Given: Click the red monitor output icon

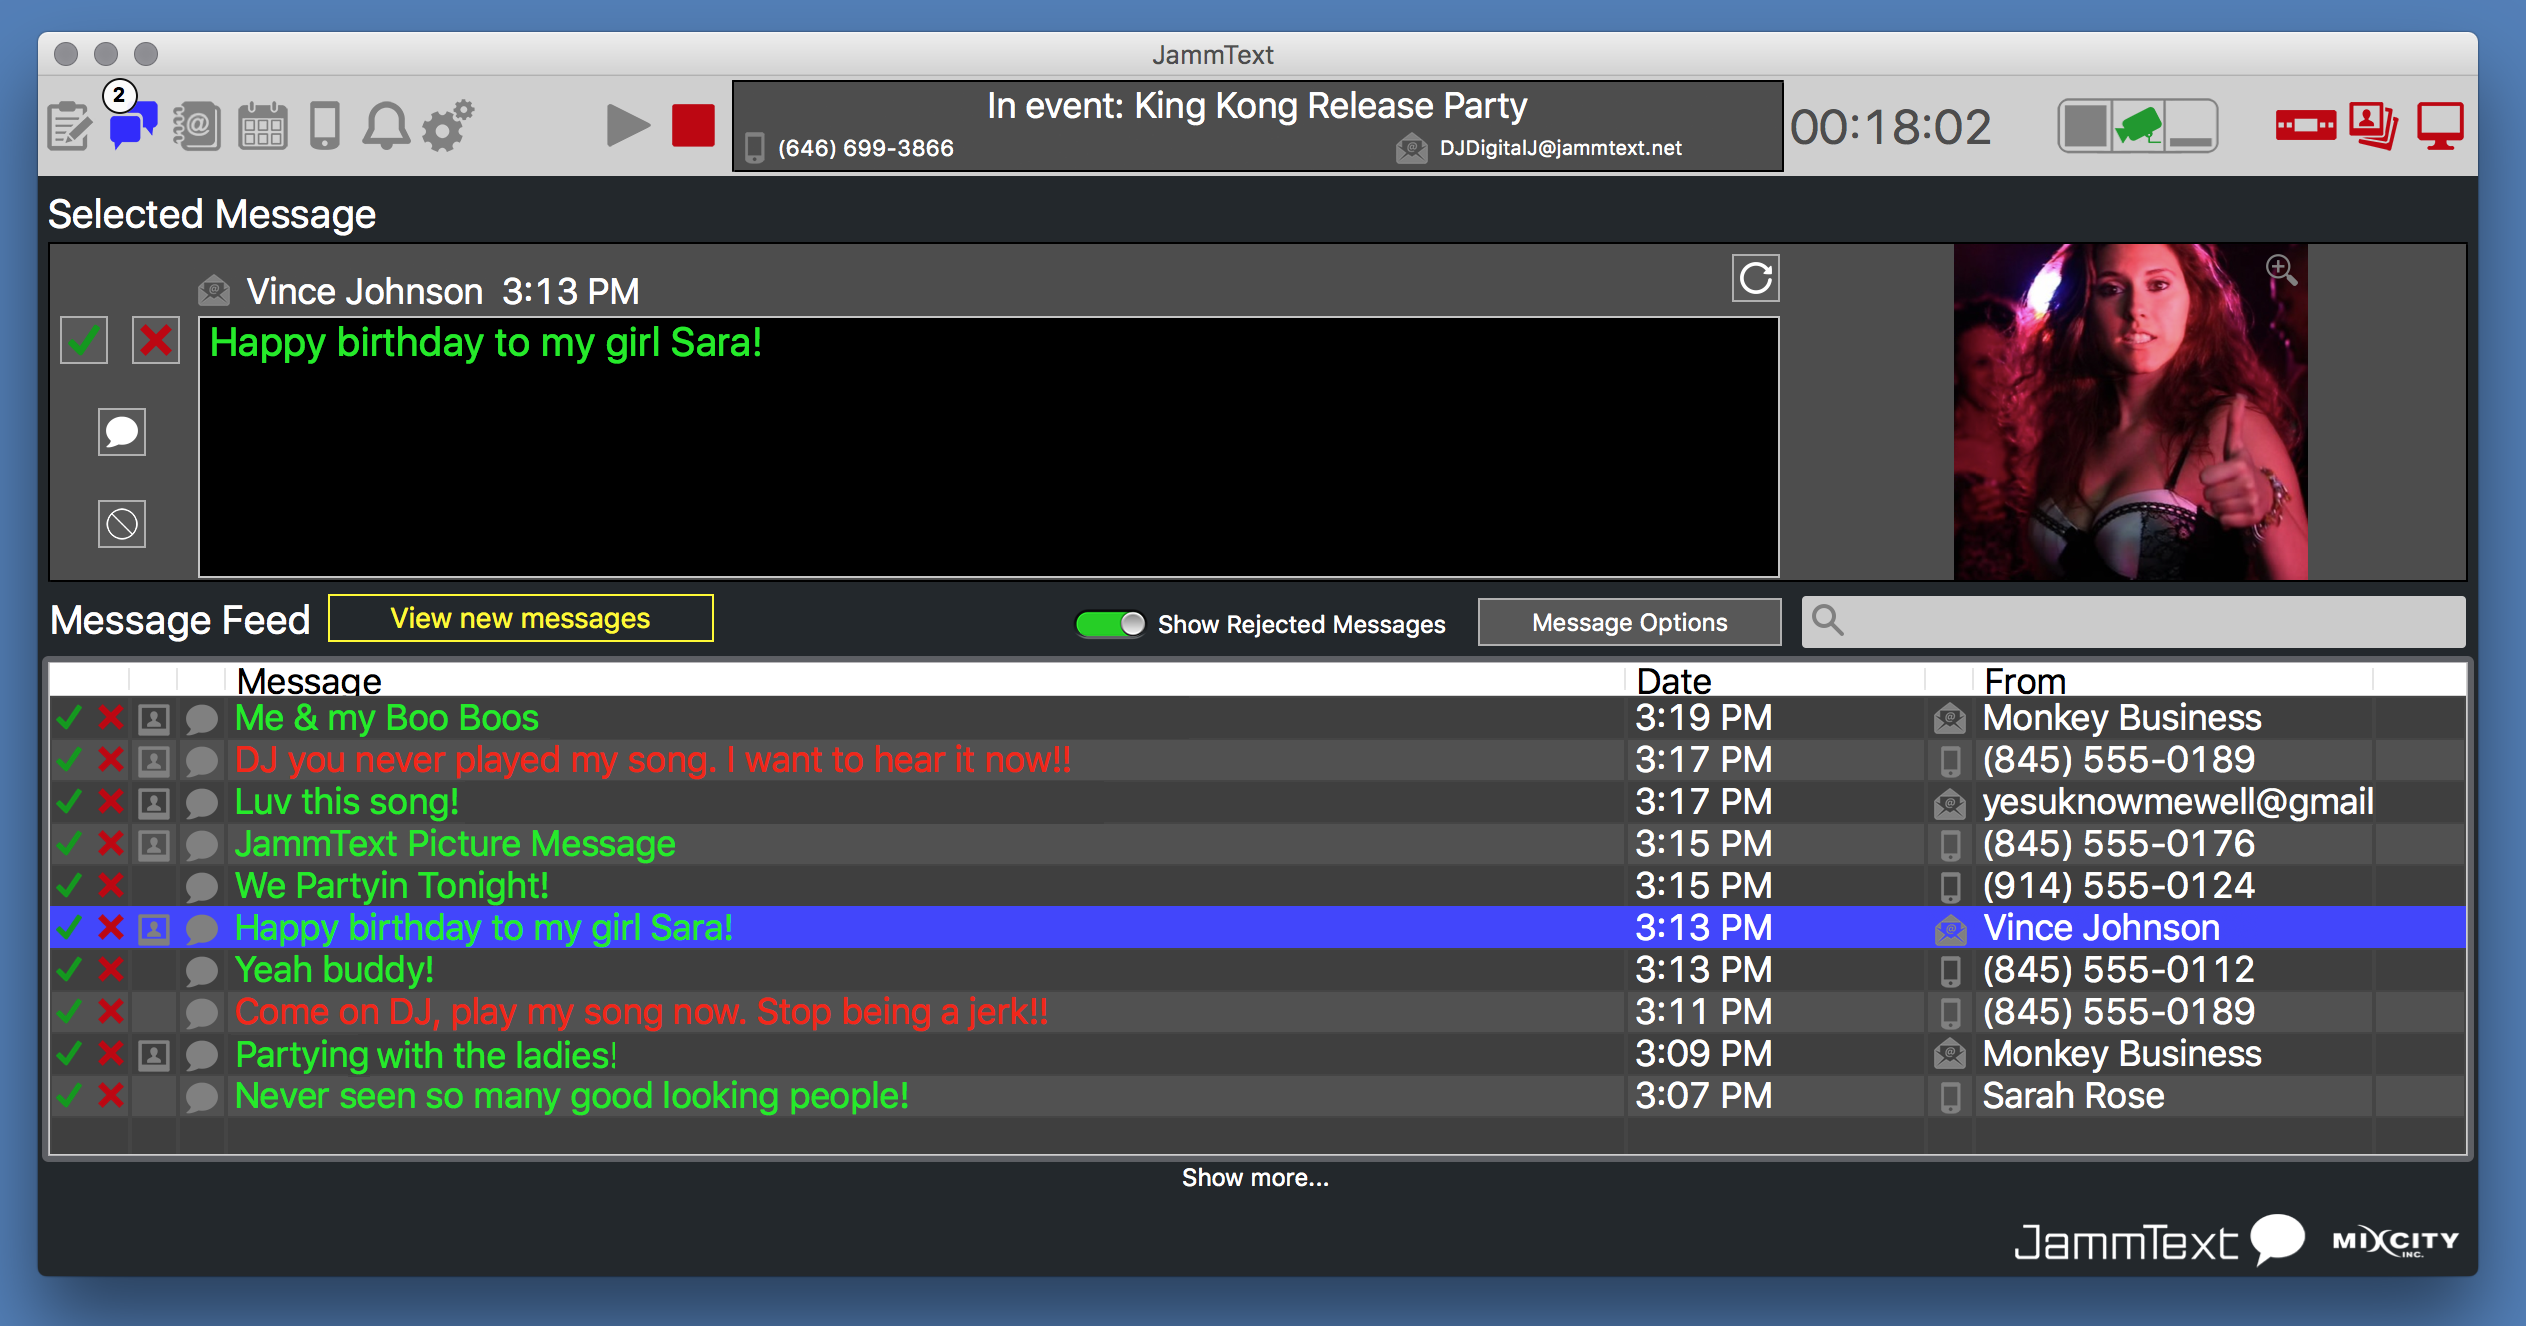Looking at the screenshot, I should point(2440,126).
